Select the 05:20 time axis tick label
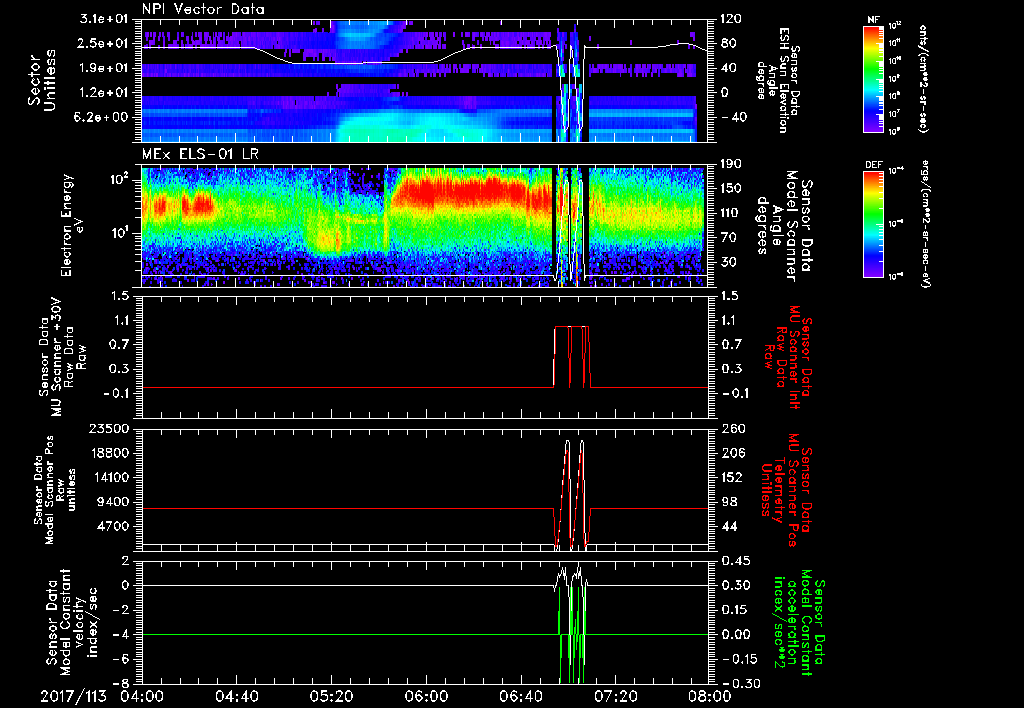Image resolution: width=1024 pixels, height=708 pixels. point(331,695)
